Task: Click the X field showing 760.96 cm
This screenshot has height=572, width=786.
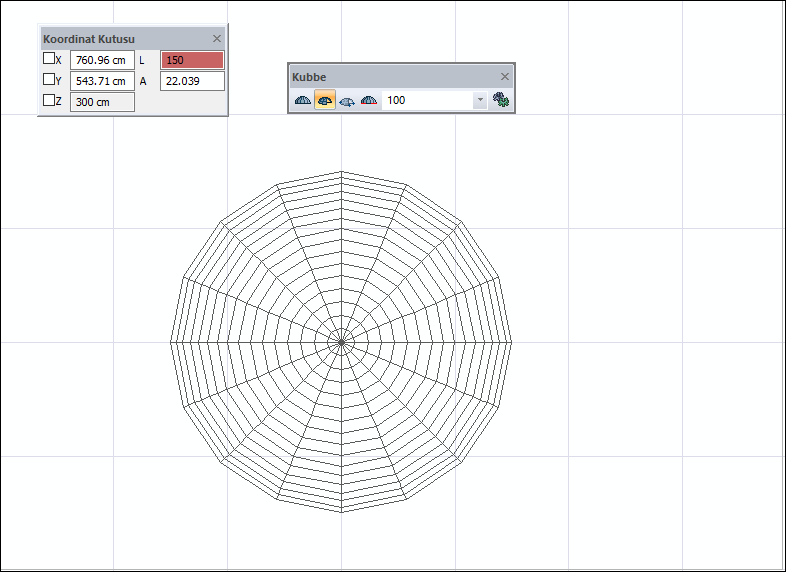Action: [102, 60]
